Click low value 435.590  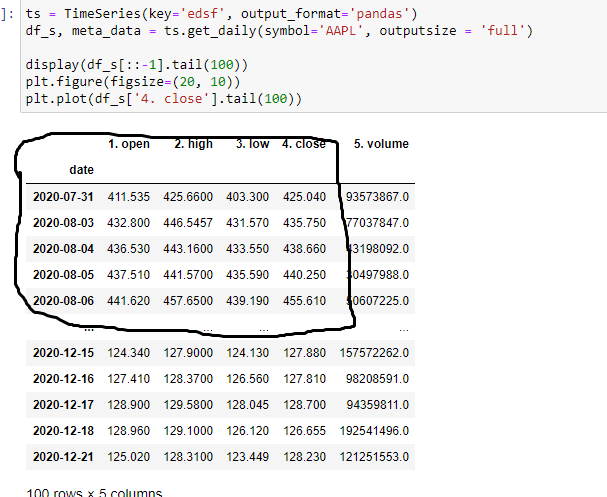tap(247, 275)
